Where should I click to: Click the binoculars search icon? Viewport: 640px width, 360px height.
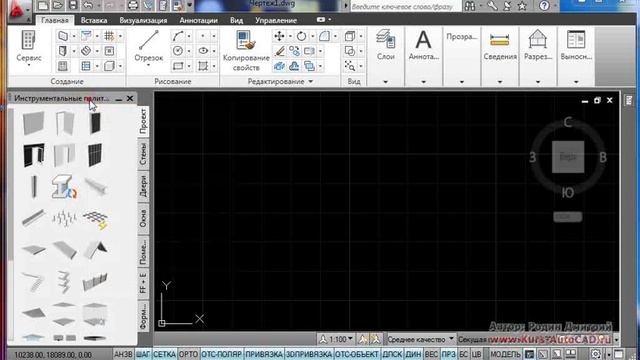point(470,5)
